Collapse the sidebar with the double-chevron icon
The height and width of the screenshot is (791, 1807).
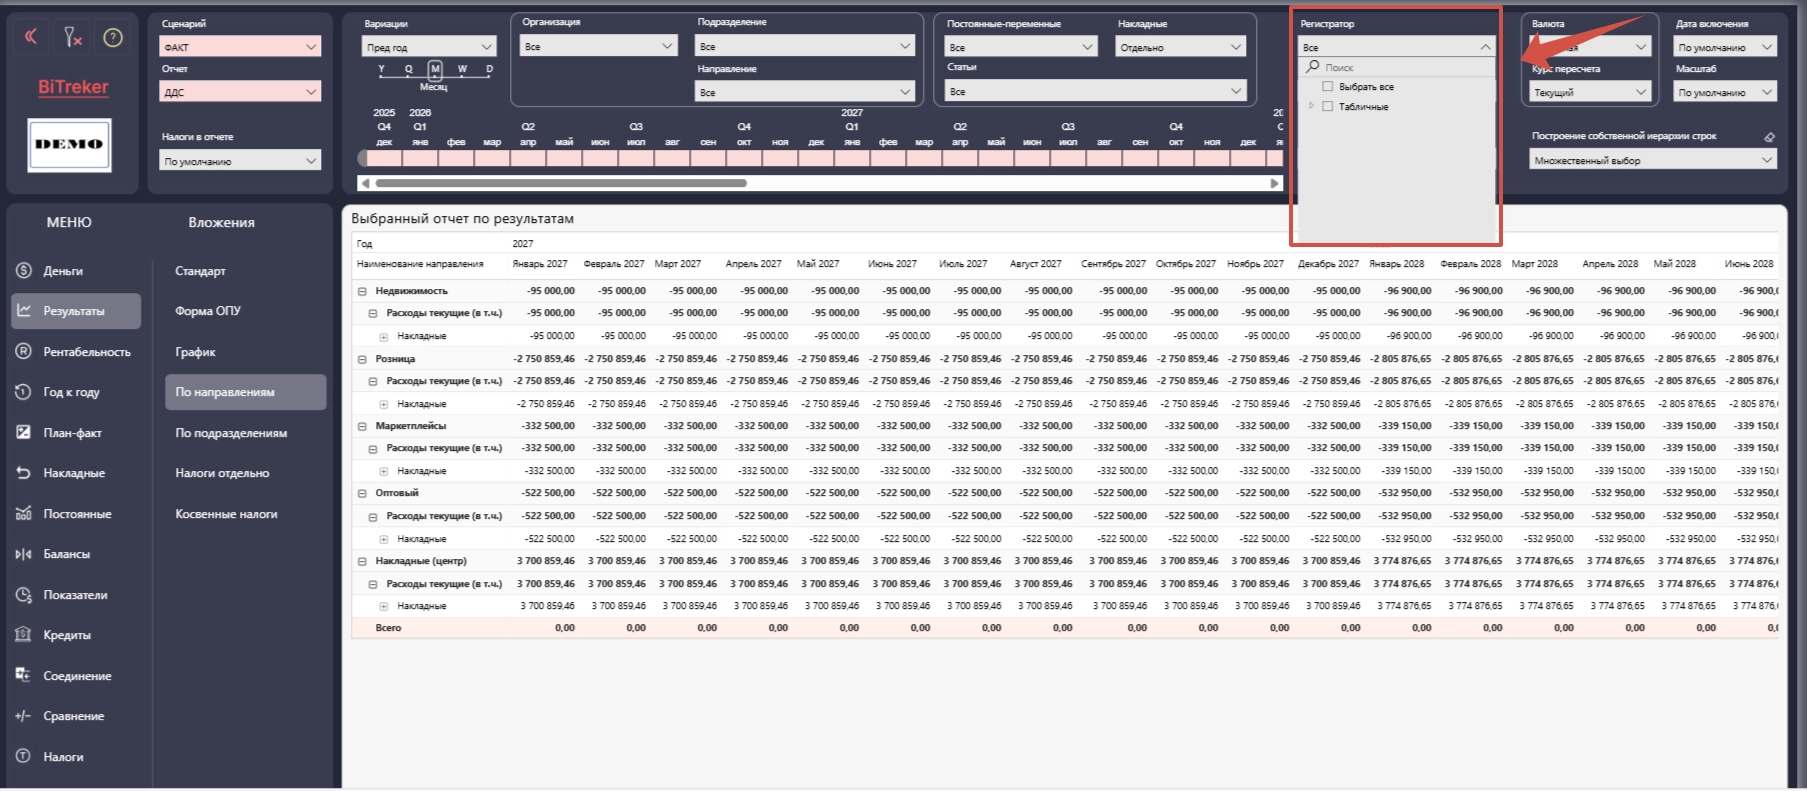point(31,37)
